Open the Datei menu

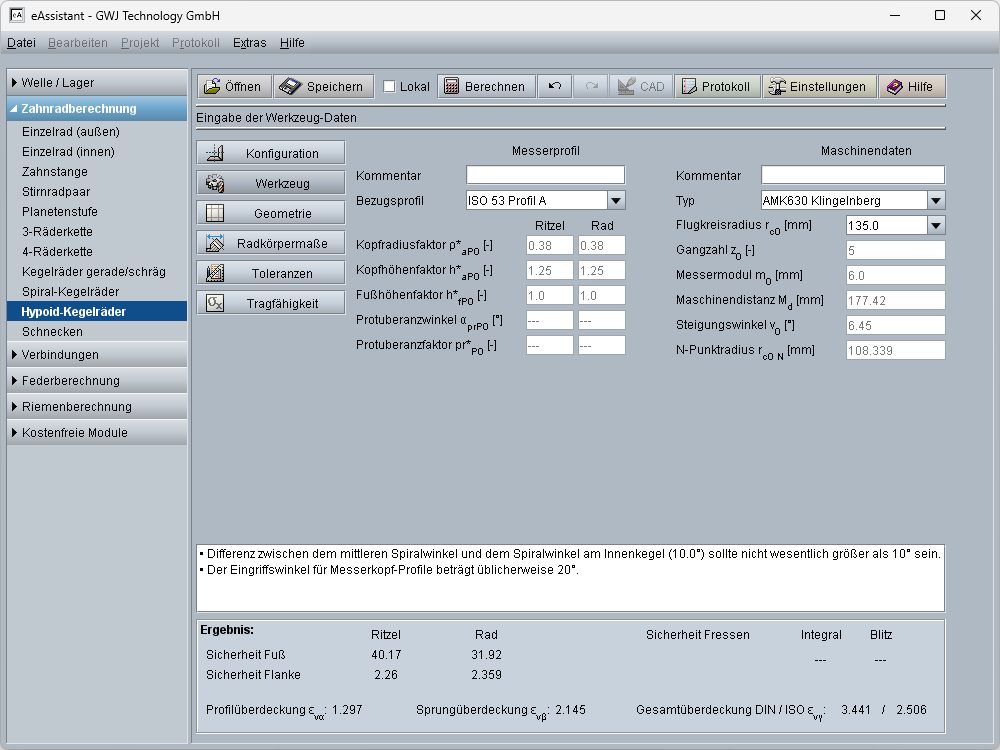pos(21,43)
